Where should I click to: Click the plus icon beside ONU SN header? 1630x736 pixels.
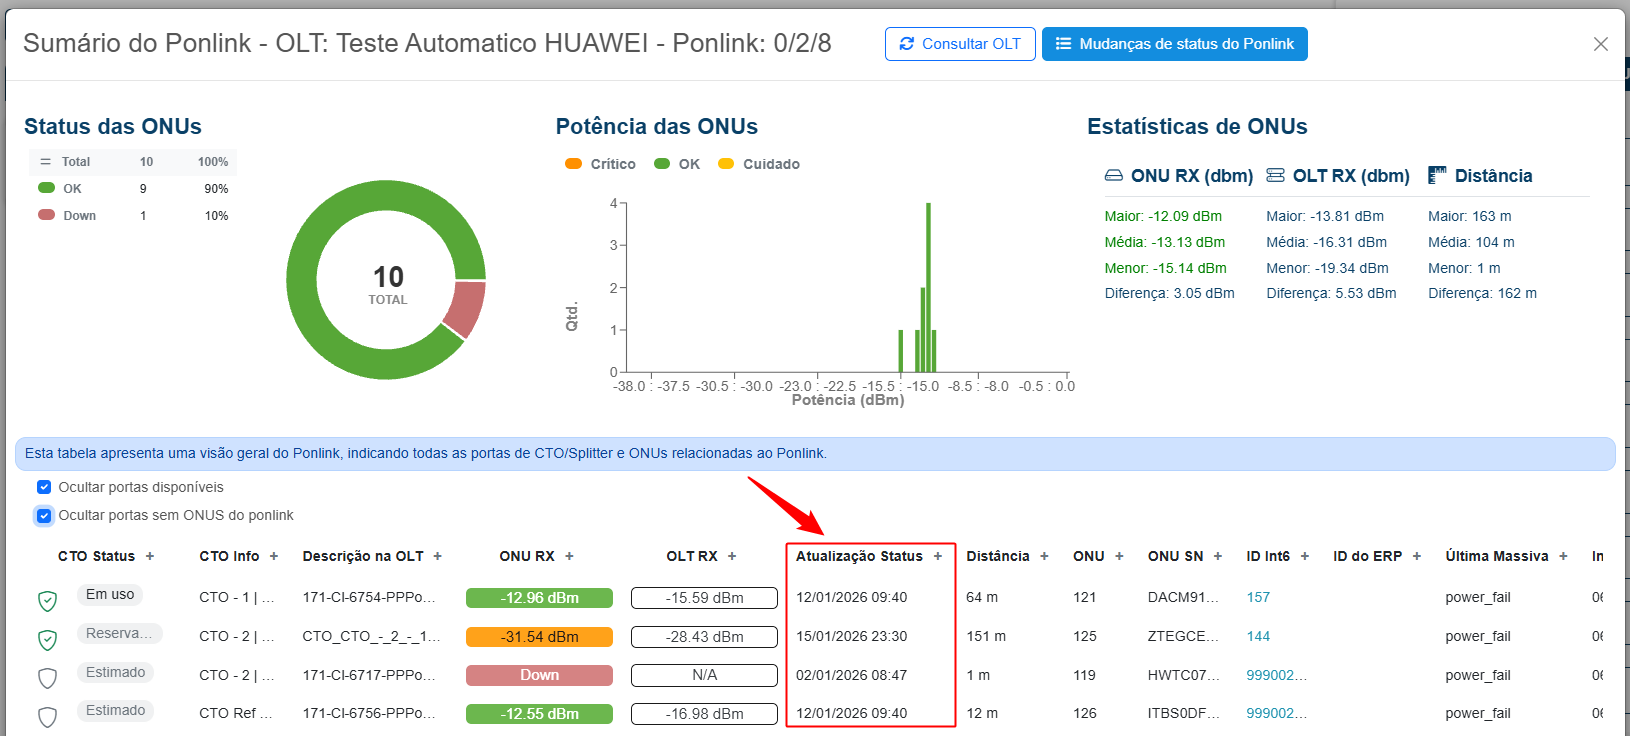[1218, 557]
